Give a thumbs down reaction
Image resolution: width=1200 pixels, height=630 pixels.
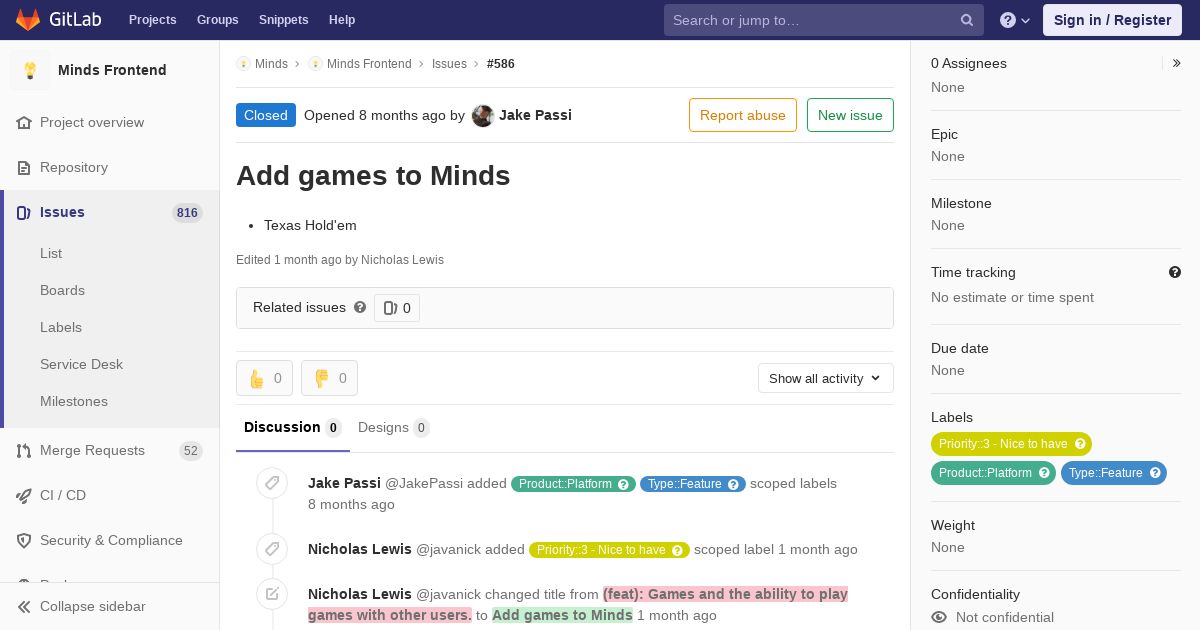[x=329, y=378]
